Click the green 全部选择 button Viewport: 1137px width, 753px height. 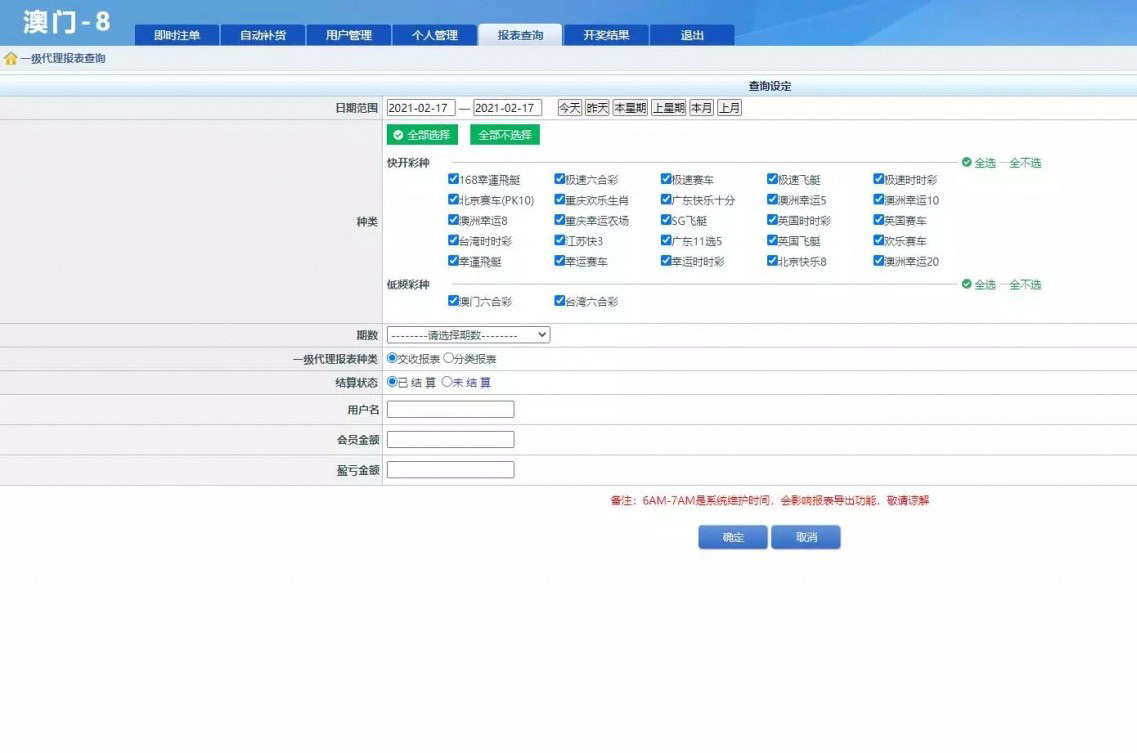[x=422, y=135]
